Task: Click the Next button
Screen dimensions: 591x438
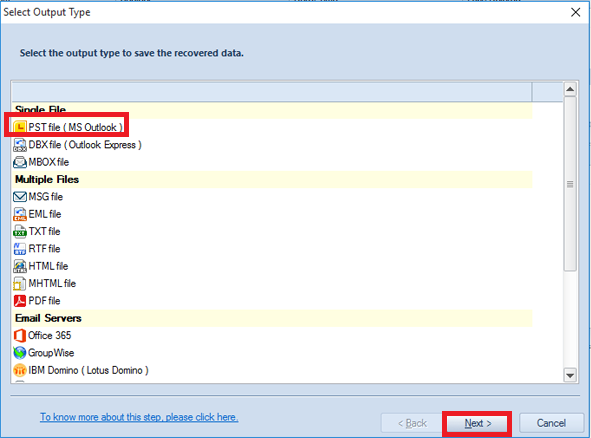Action: (478, 423)
